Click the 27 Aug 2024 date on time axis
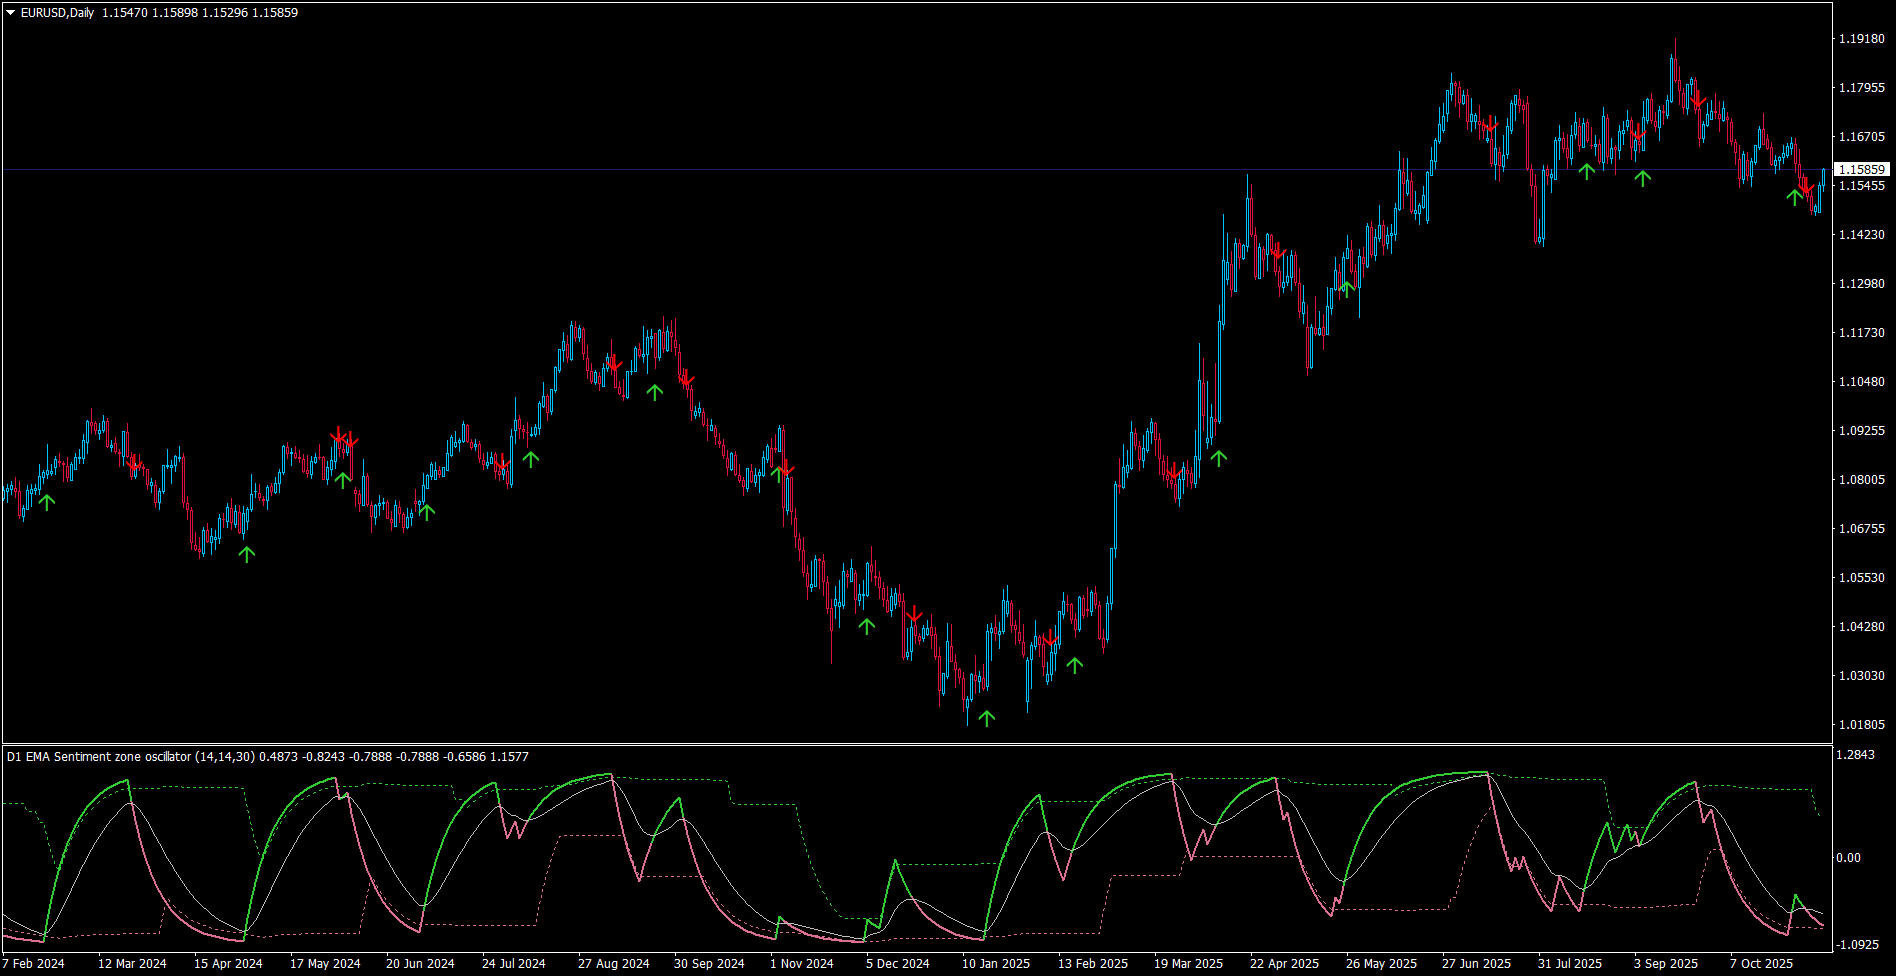Viewport: 1896px width, 976px height. click(614, 964)
